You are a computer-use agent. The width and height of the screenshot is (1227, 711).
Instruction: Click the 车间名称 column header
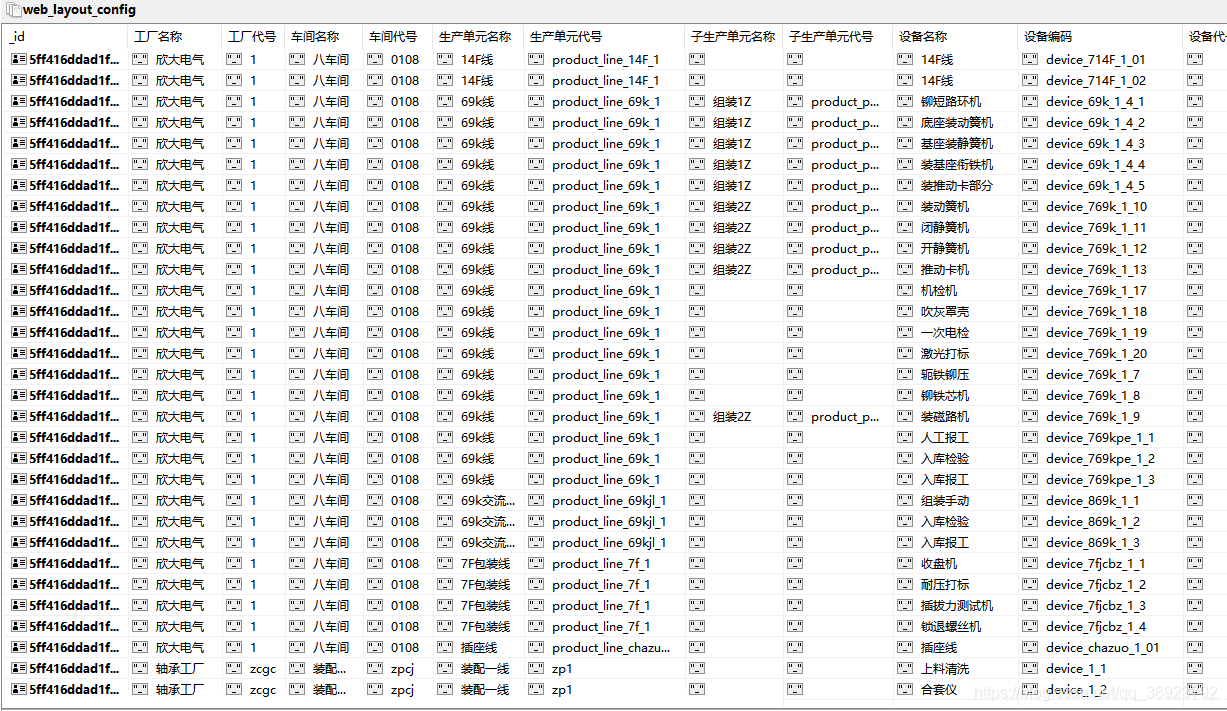(x=323, y=37)
